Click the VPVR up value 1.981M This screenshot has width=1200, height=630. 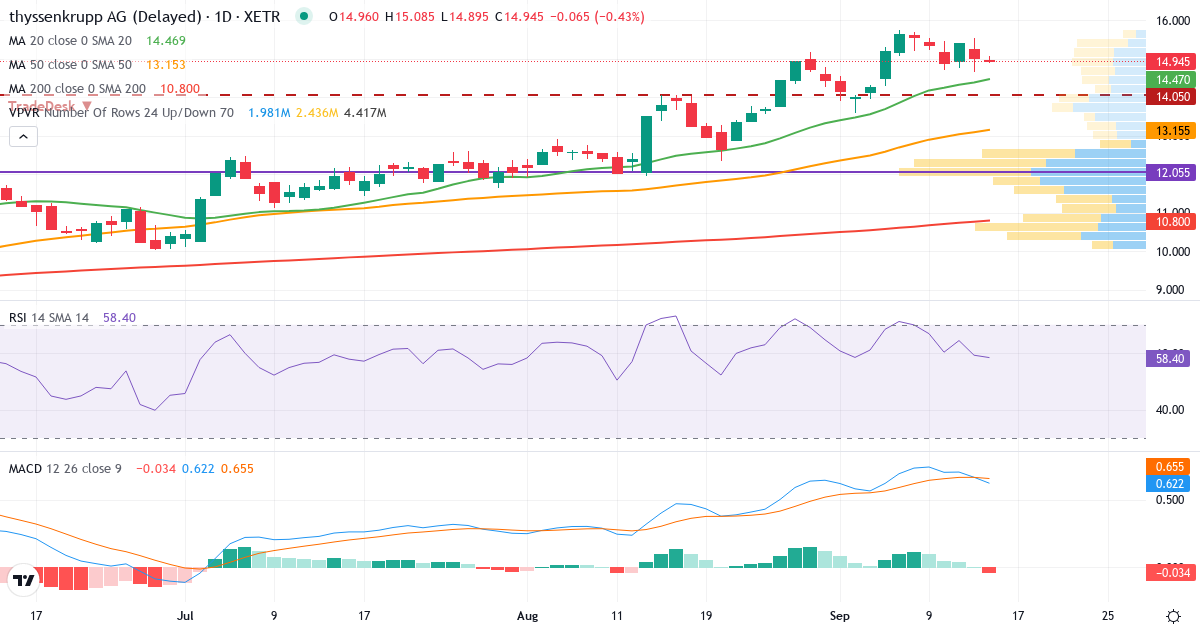pyautogui.click(x=269, y=113)
